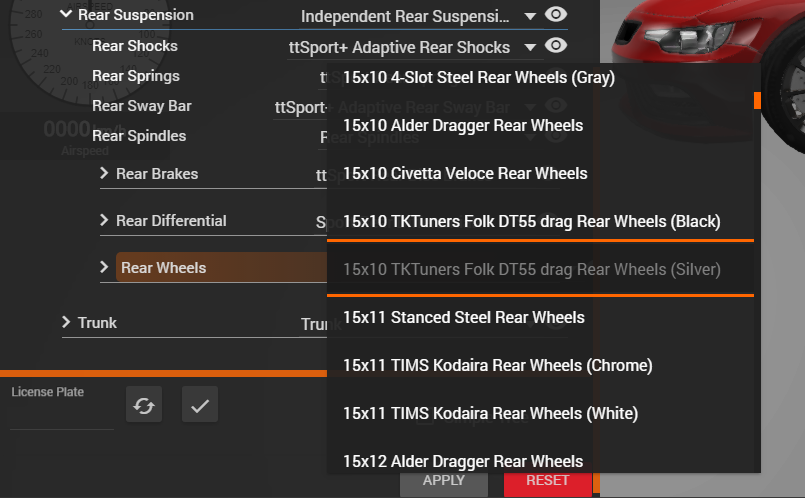The image size is (805, 498).
Task: Toggle Rear Shocks visibility eye icon
Action: point(555,46)
